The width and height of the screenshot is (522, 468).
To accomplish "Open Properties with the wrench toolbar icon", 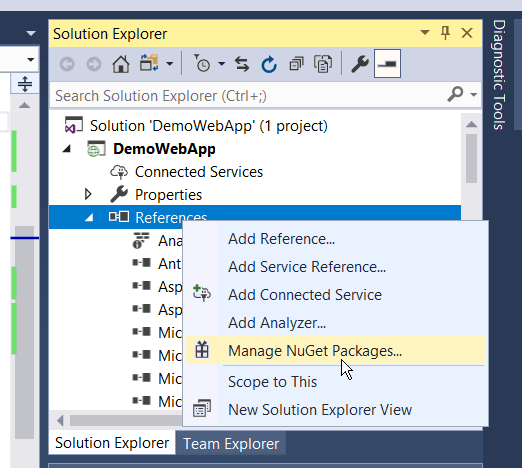I will point(360,64).
